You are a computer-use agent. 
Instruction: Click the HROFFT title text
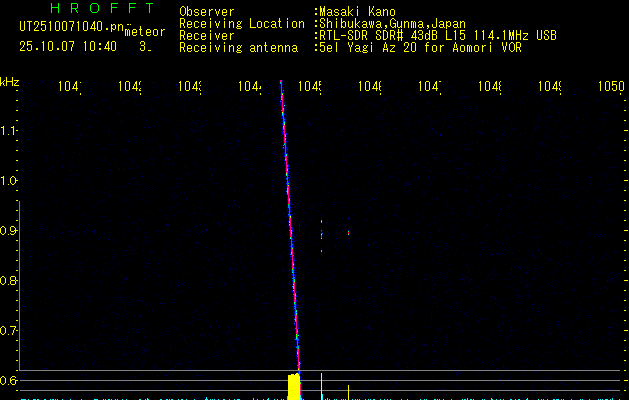(102, 8)
